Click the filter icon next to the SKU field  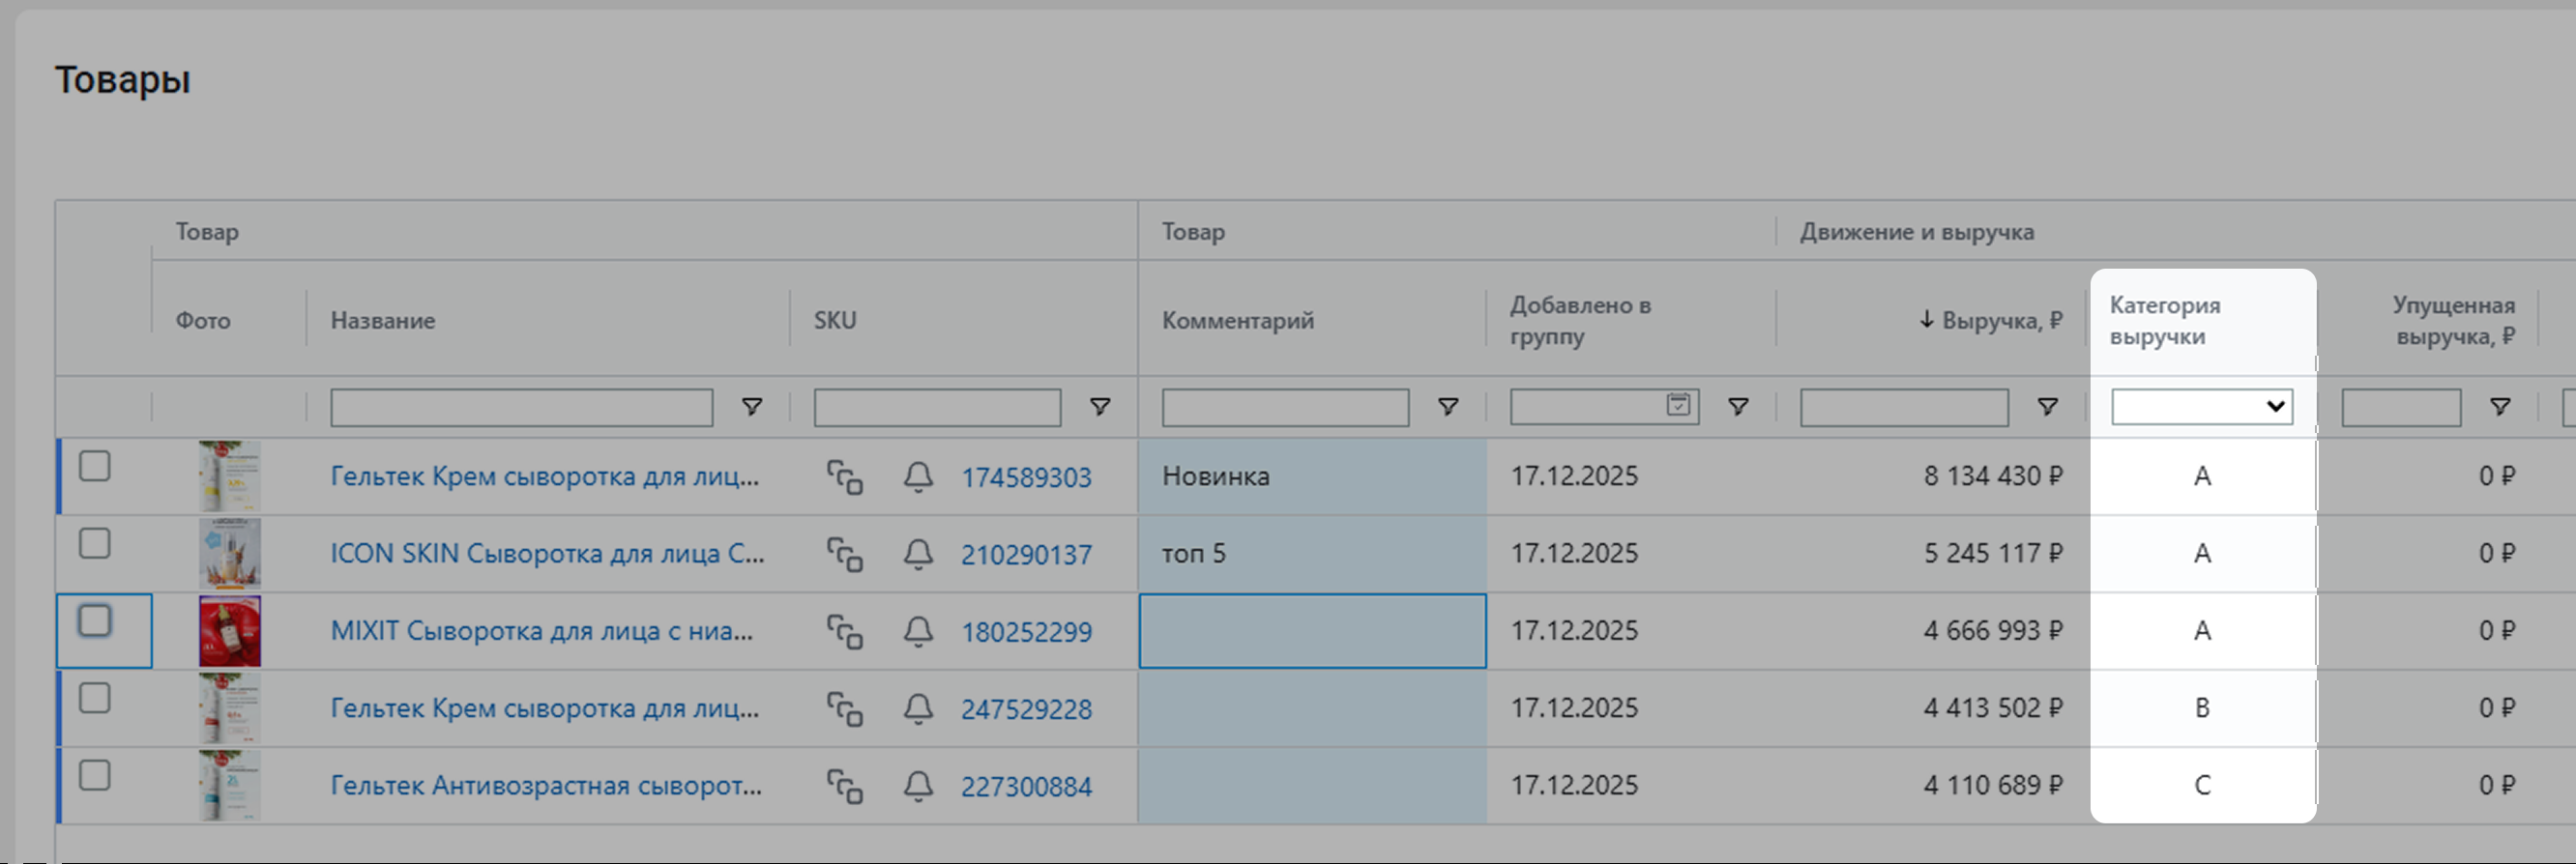tap(1099, 407)
